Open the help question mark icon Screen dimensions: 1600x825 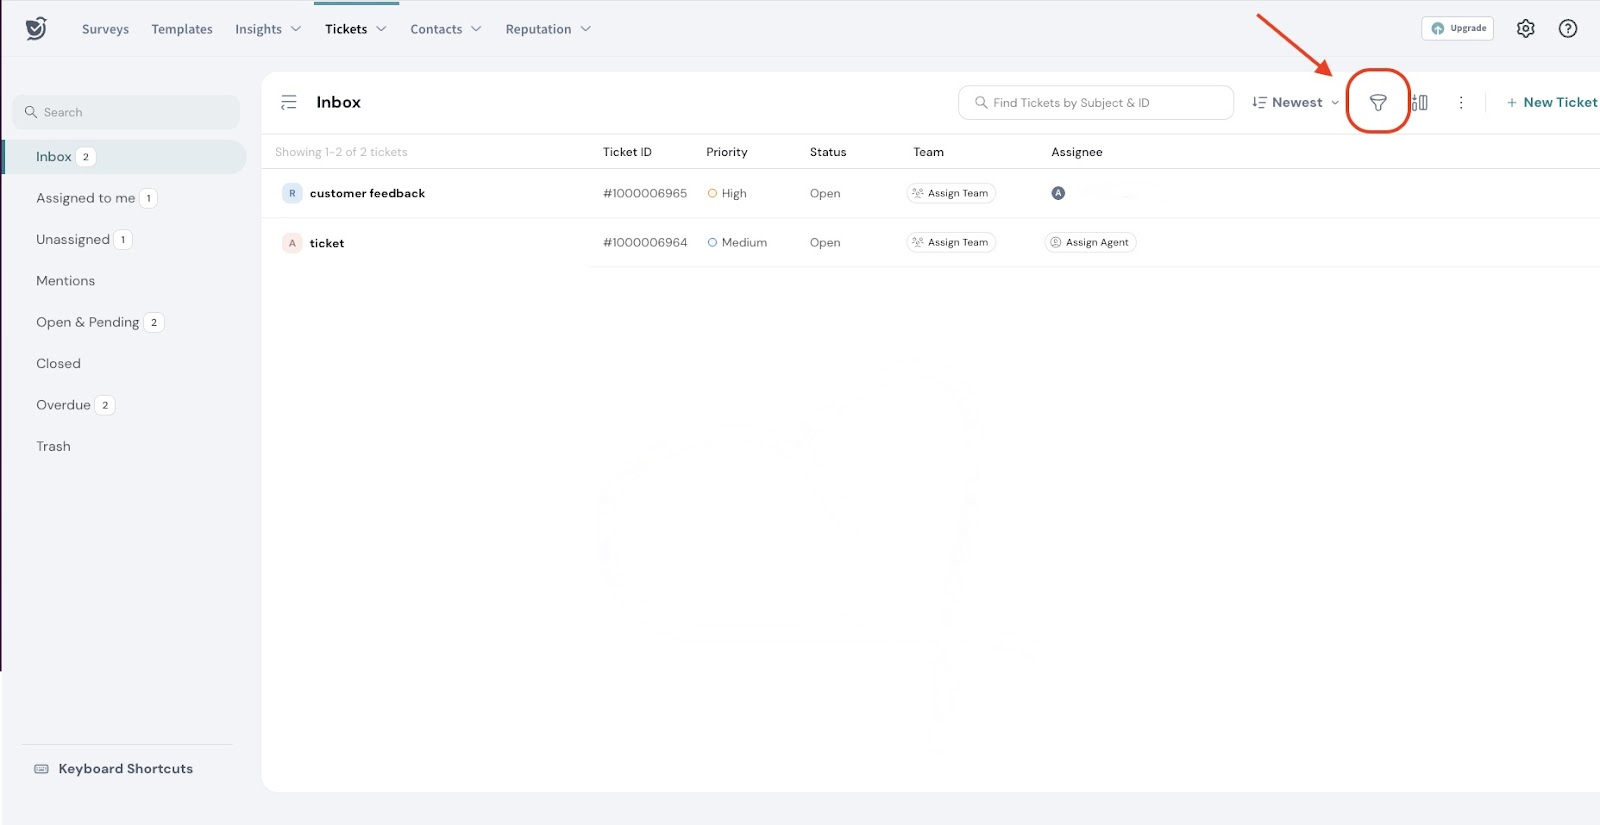(1567, 29)
